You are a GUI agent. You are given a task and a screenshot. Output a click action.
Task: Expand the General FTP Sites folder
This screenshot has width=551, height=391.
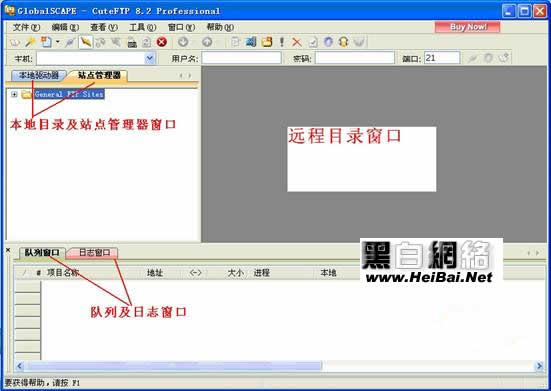[14, 94]
